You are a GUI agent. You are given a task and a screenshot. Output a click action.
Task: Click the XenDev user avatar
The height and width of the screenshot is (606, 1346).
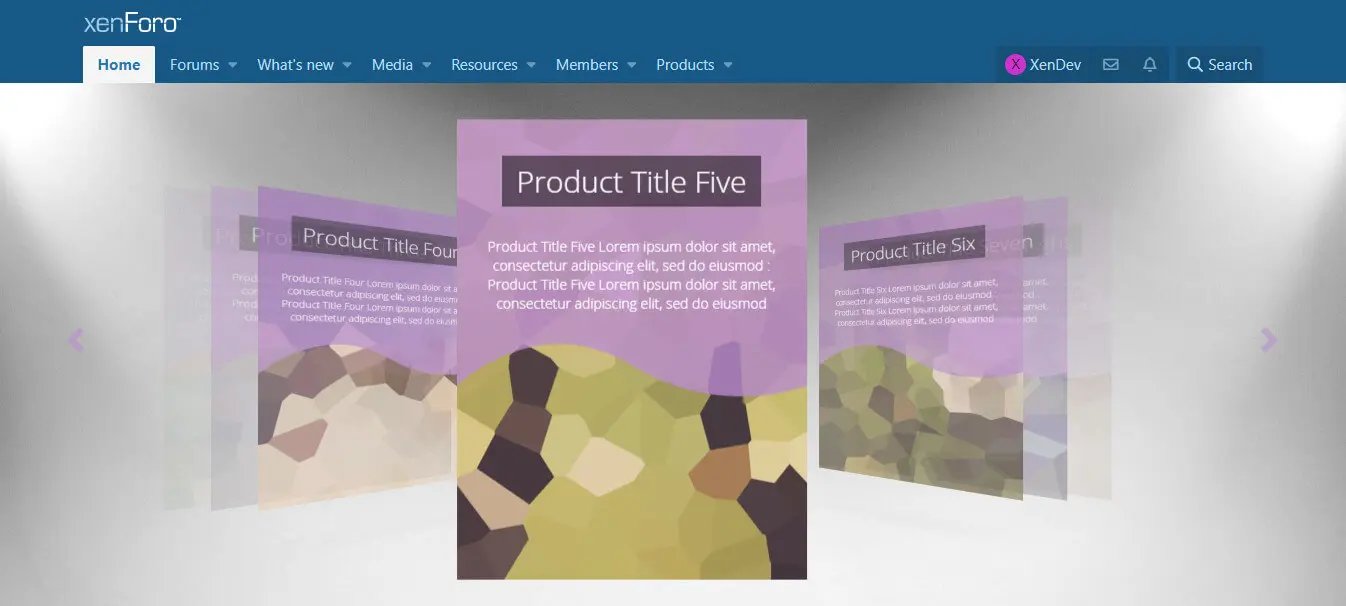point(1015,65)
